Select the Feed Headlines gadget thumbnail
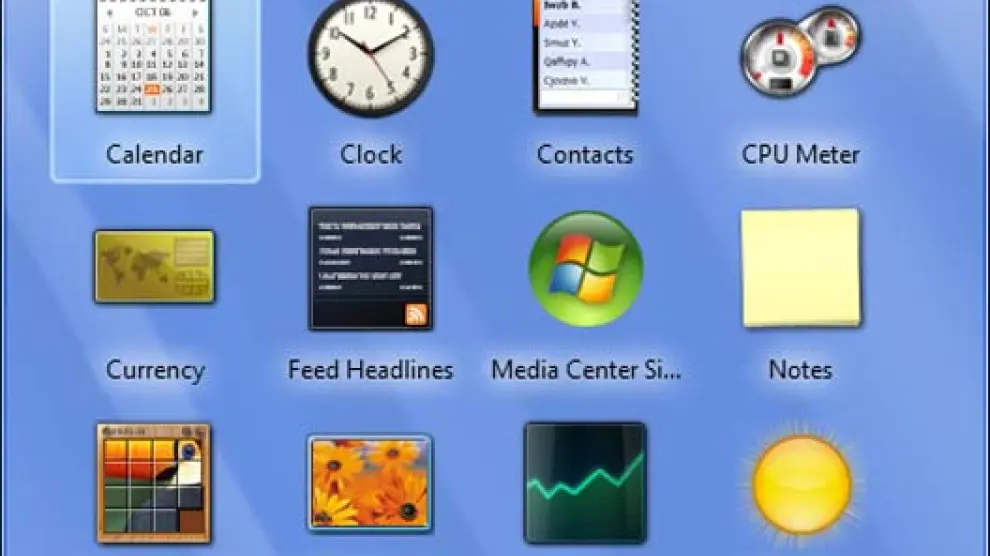Viewport: 990px width, 556px height. click(x=371, y=268)
